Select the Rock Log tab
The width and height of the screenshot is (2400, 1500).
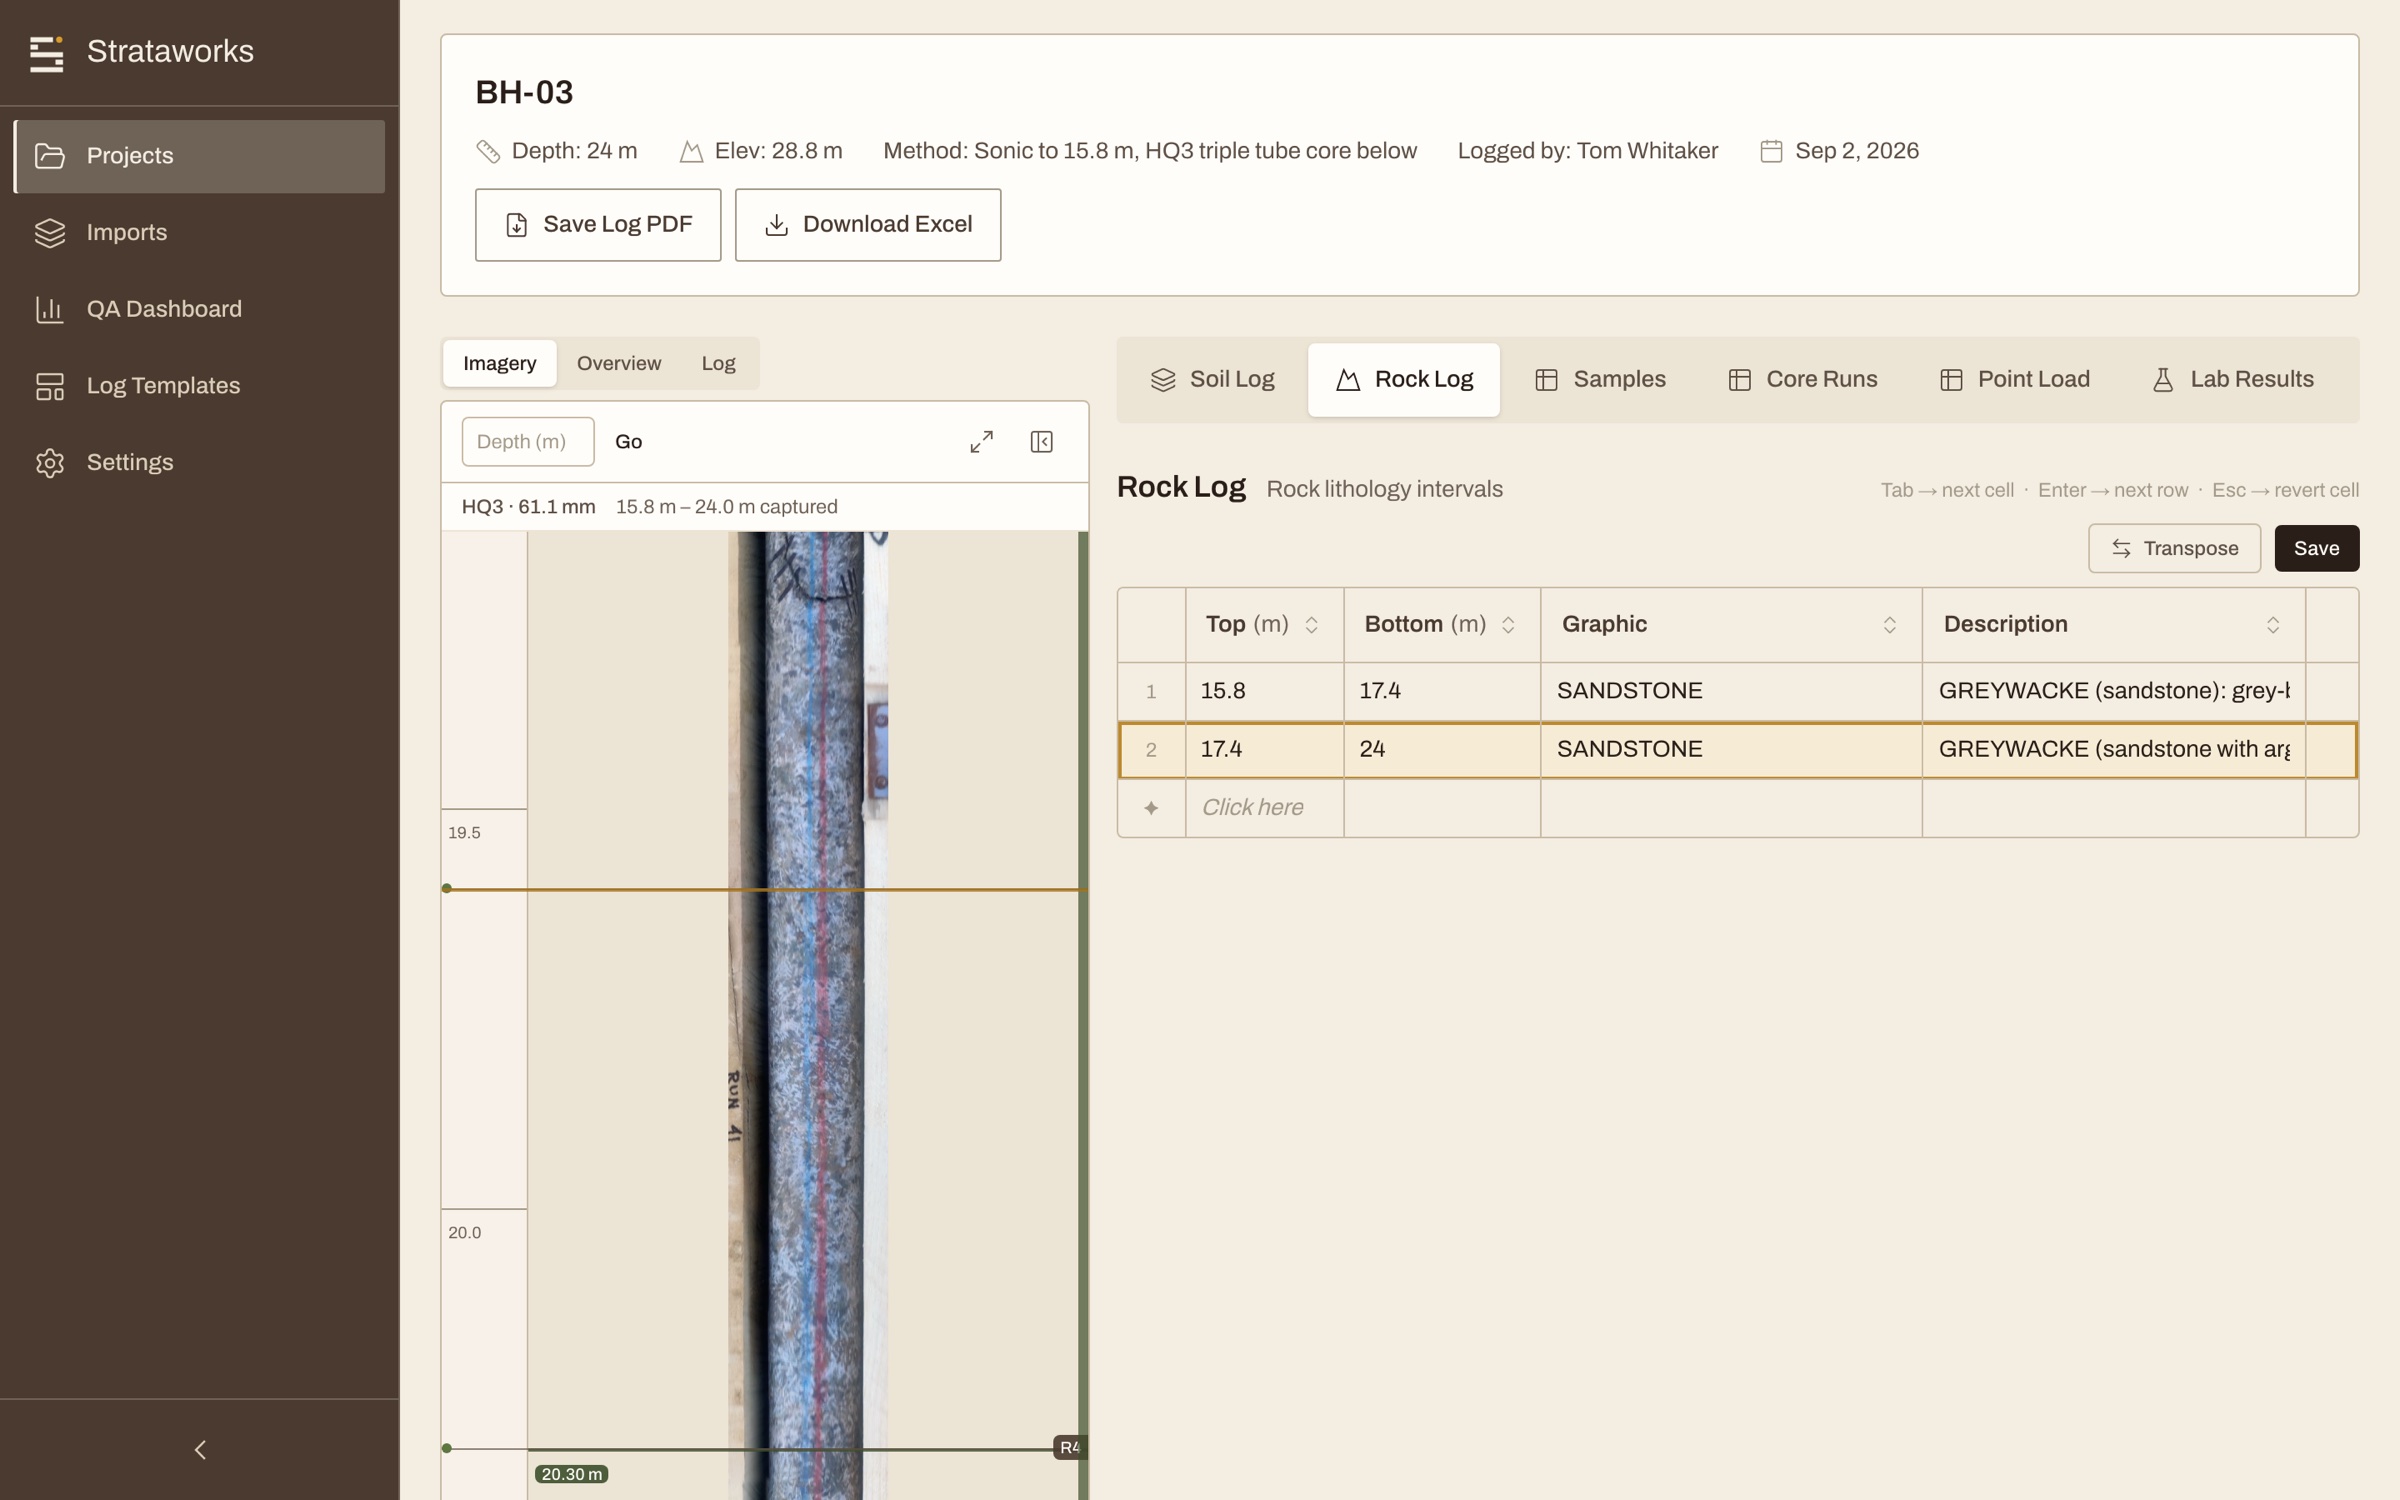coord(1404,380)
